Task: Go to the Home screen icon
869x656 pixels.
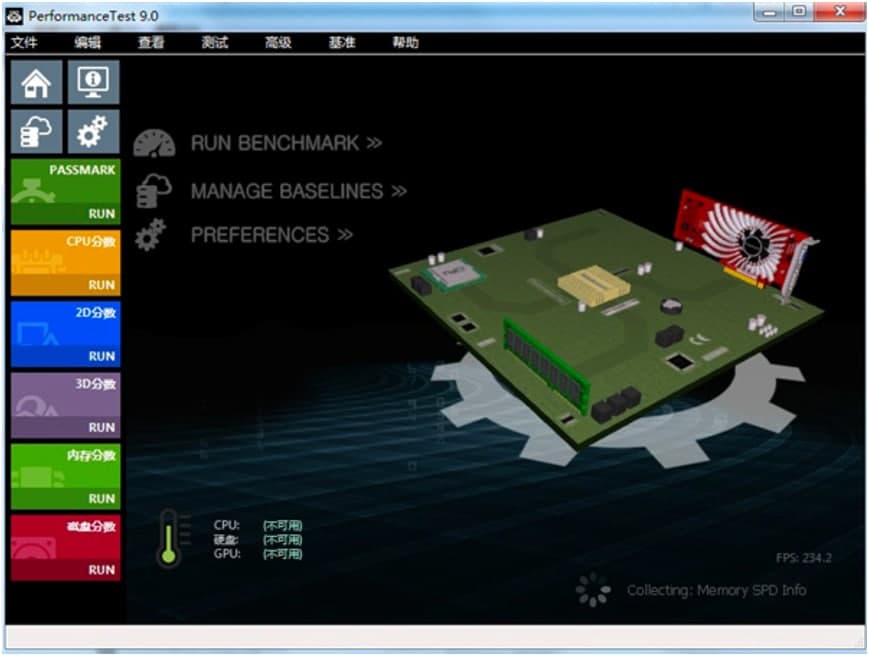Action: coord(37,82)
